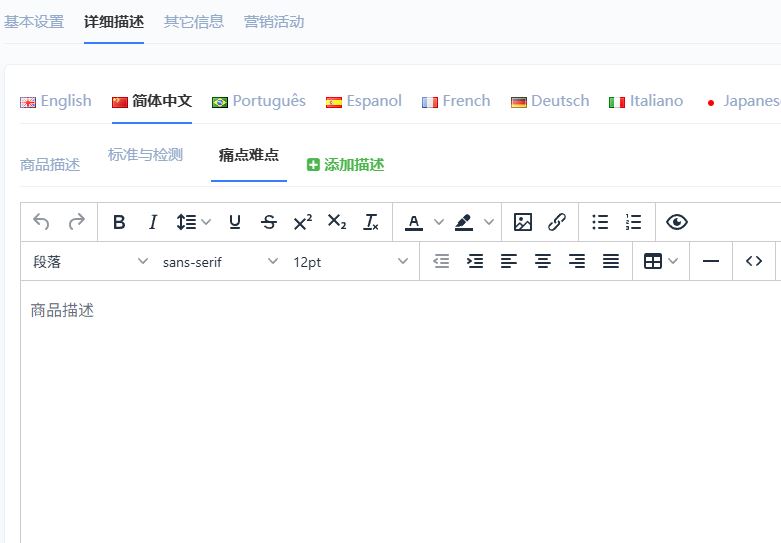This screenshot has height=543, width=781.
Task: Expand the line height options arrow
Action: click(206, 222)
